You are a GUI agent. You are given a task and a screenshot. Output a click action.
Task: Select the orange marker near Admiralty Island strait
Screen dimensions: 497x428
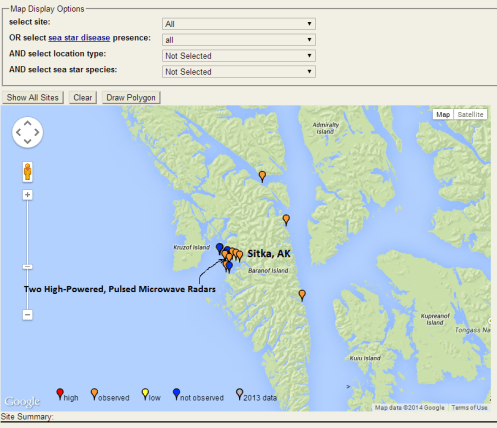[x=286, y=220]
